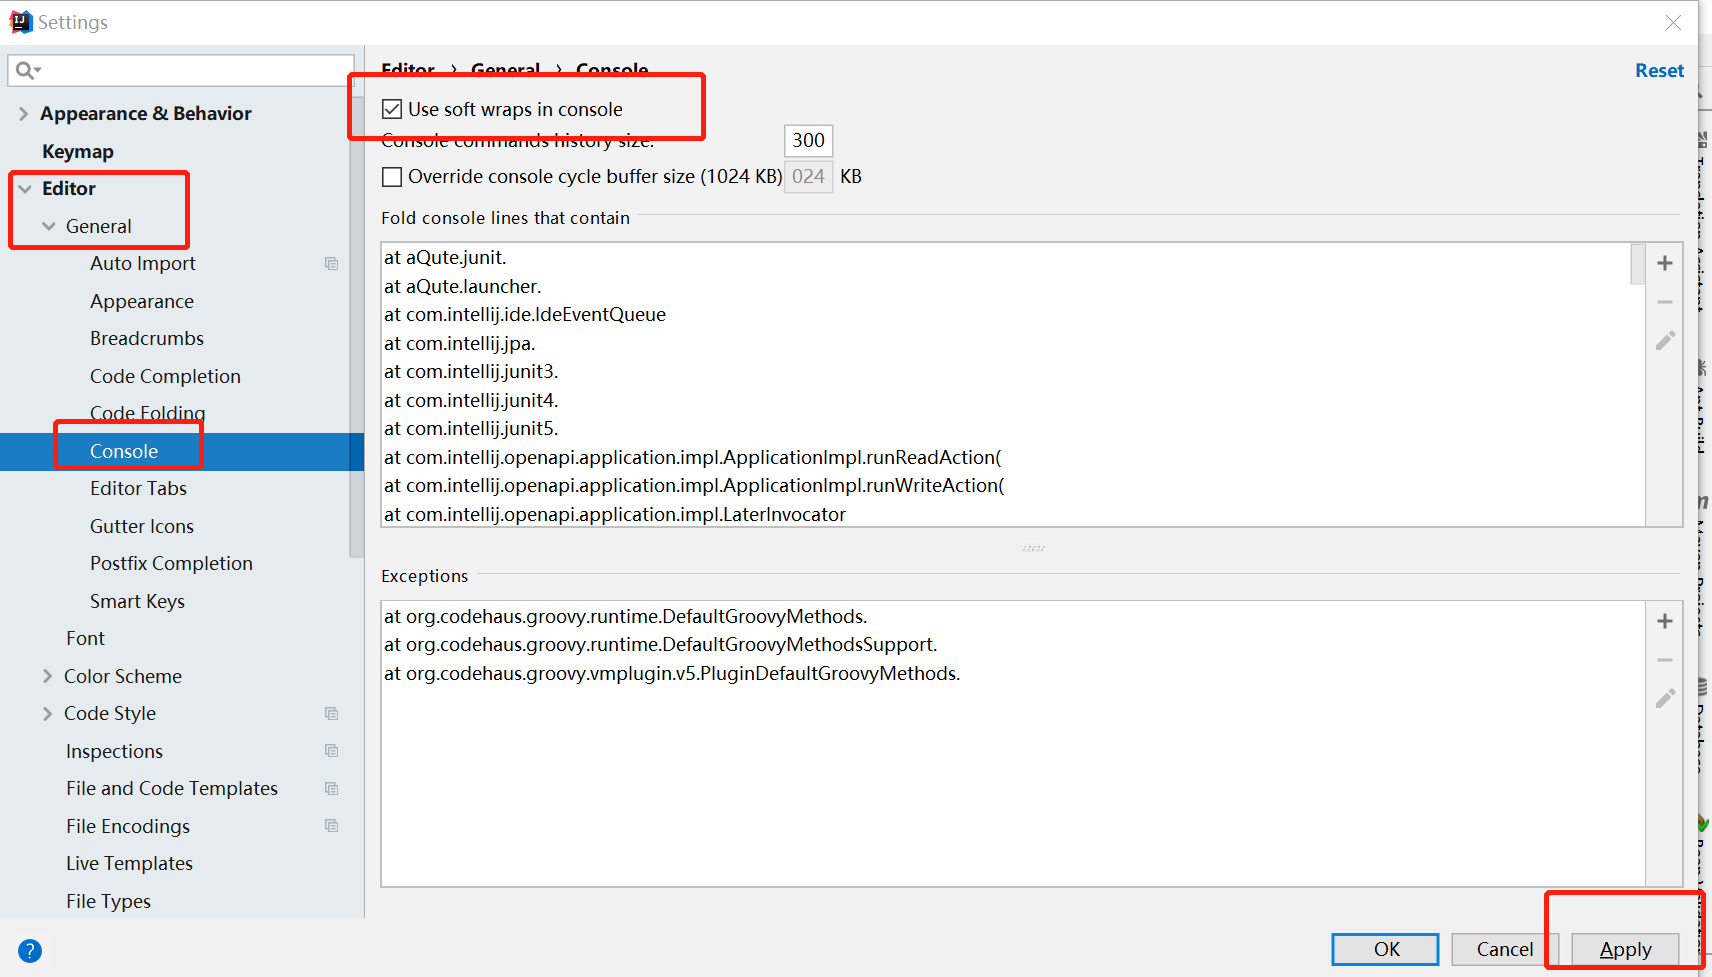Open File and Code Templates settings
The height and width of the screenshot is (977, 1712).
click(x=172, y=789)
